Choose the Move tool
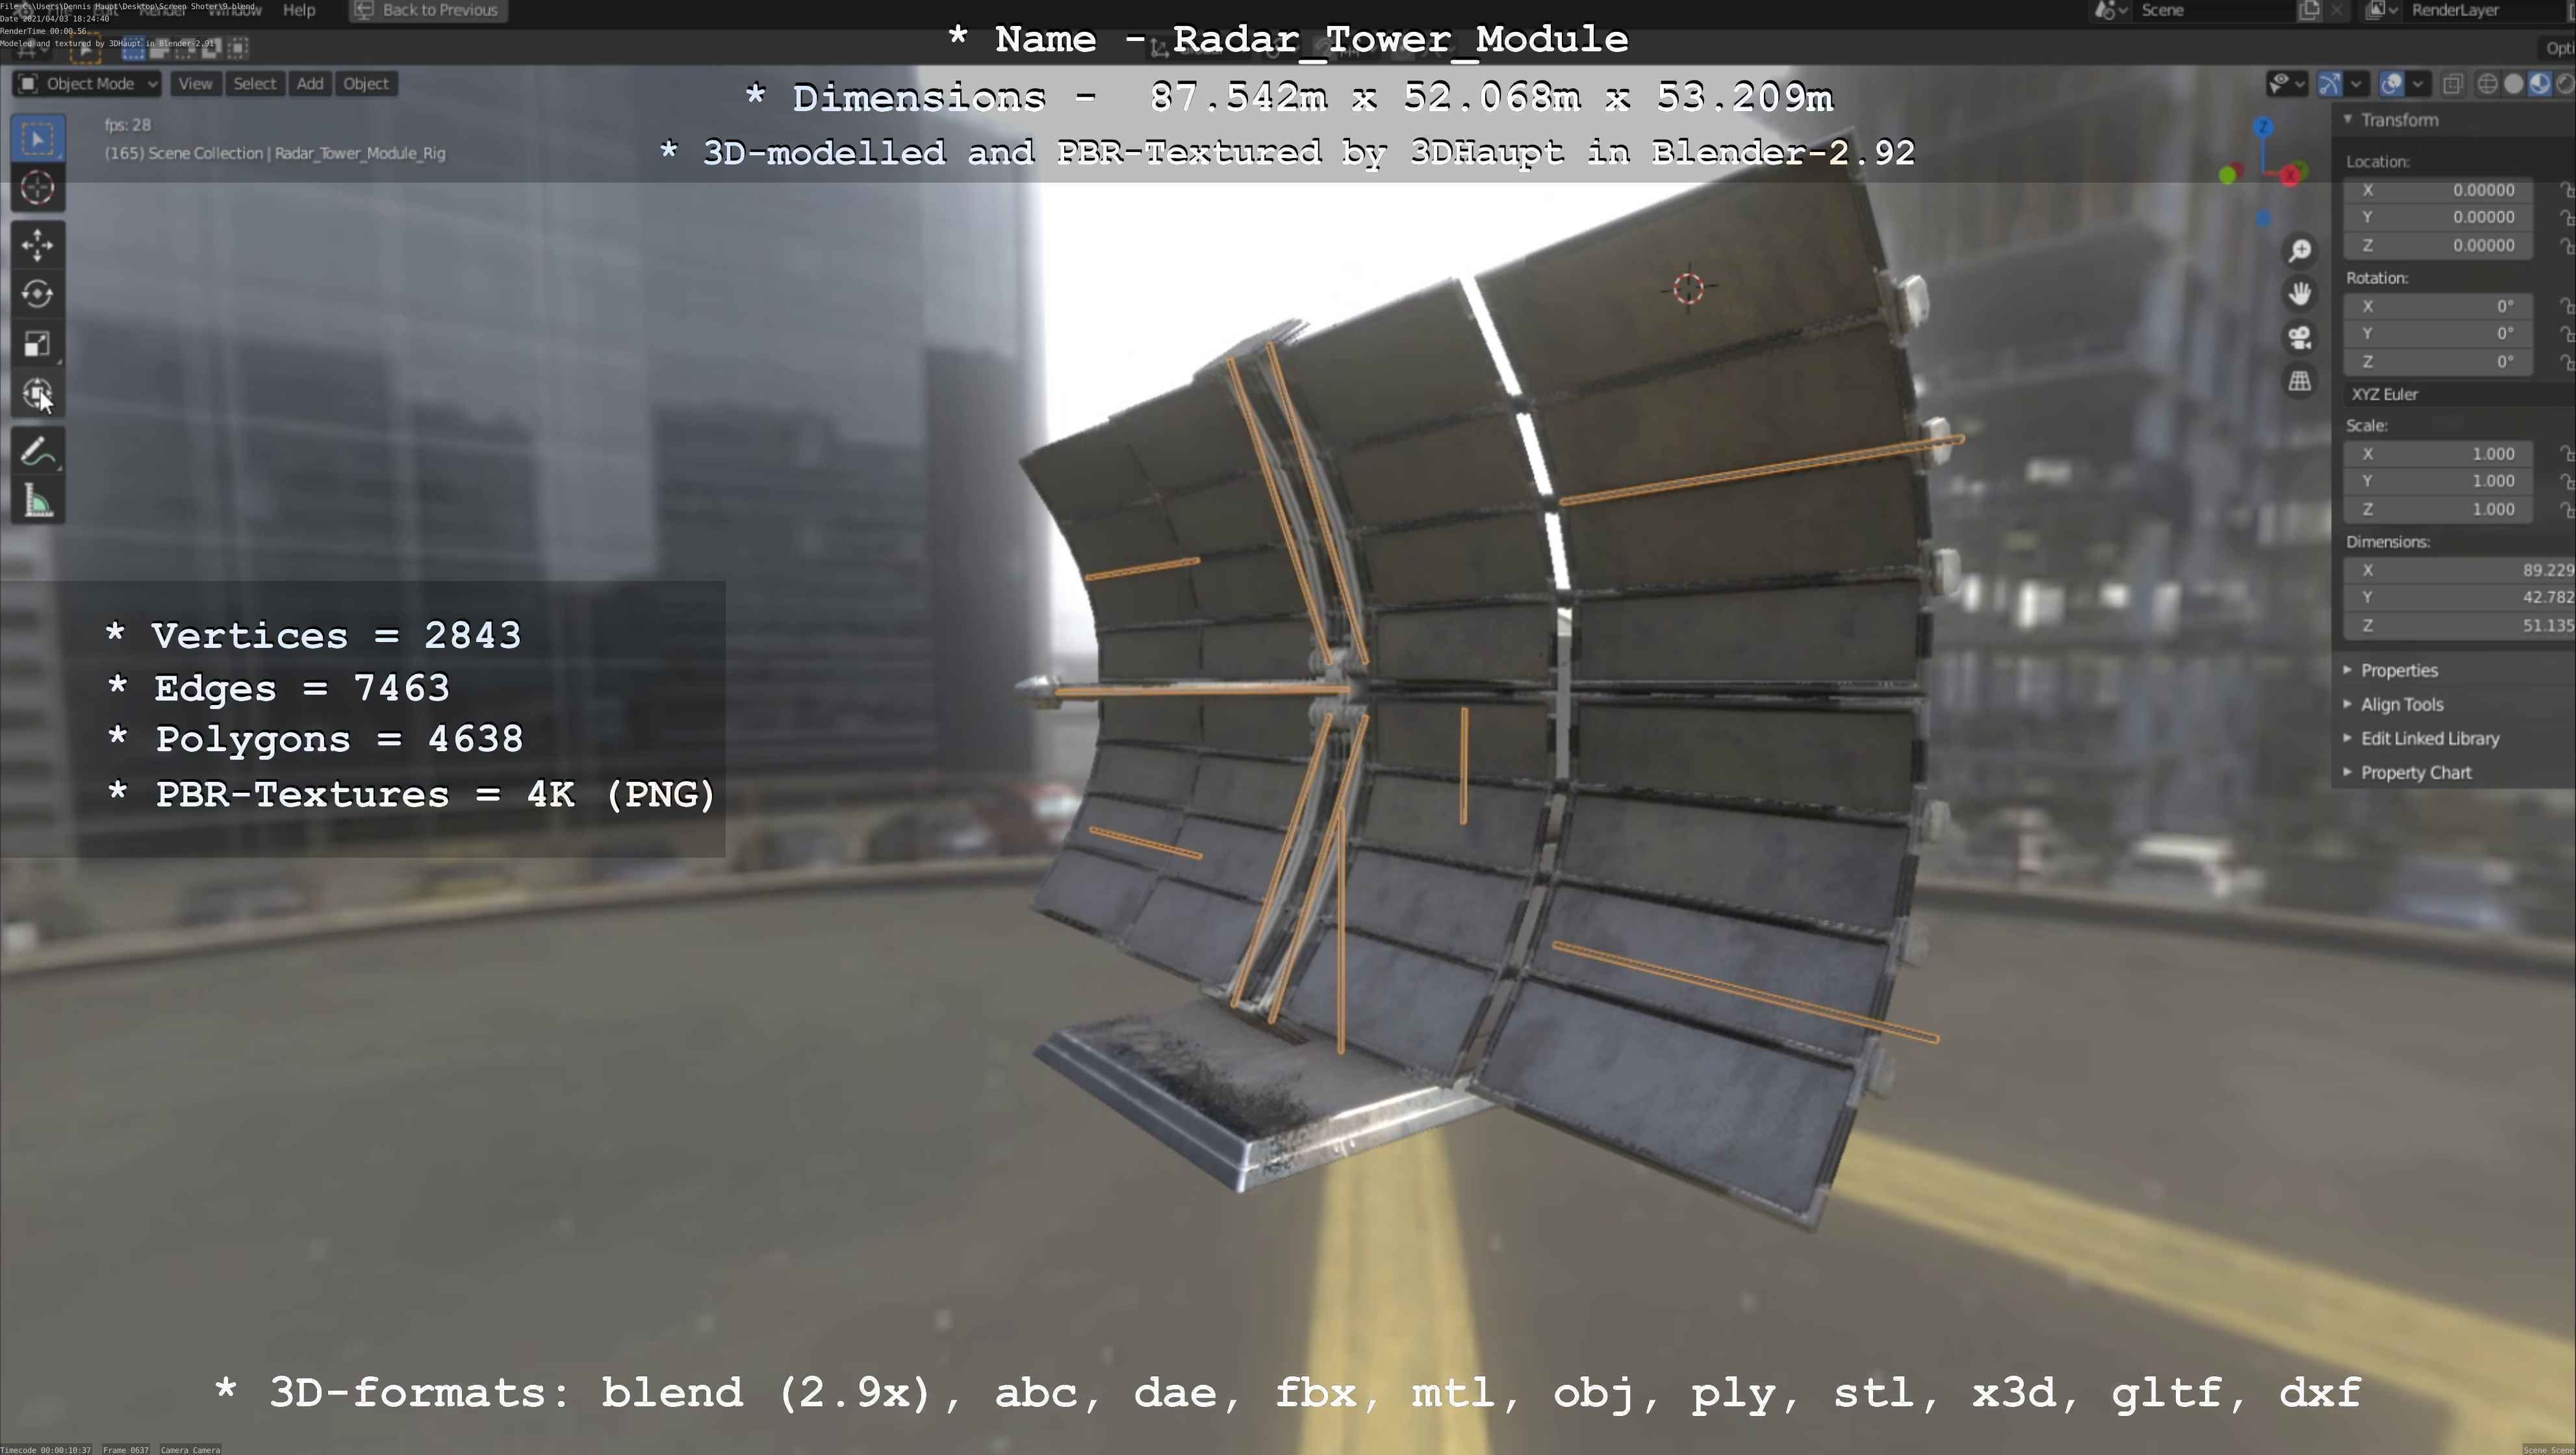 (x=38, y=245)
